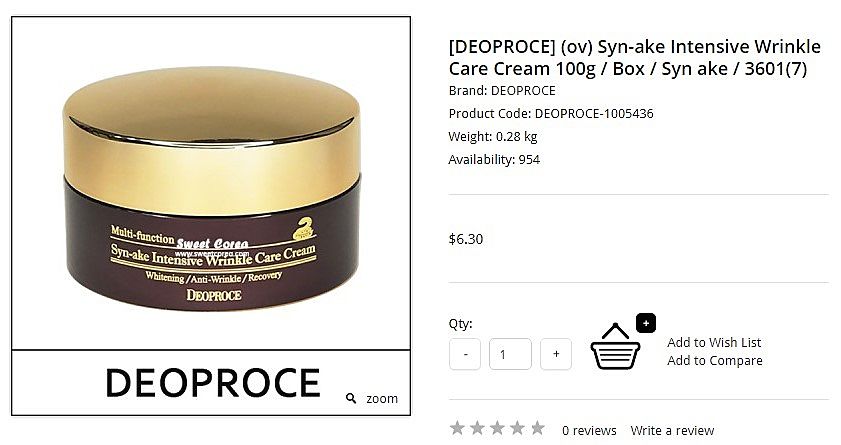Viewport: 841px width, 445px height.
Task: Click the shopping basket add-to-cart icon
Action: [x=615, y=346]
